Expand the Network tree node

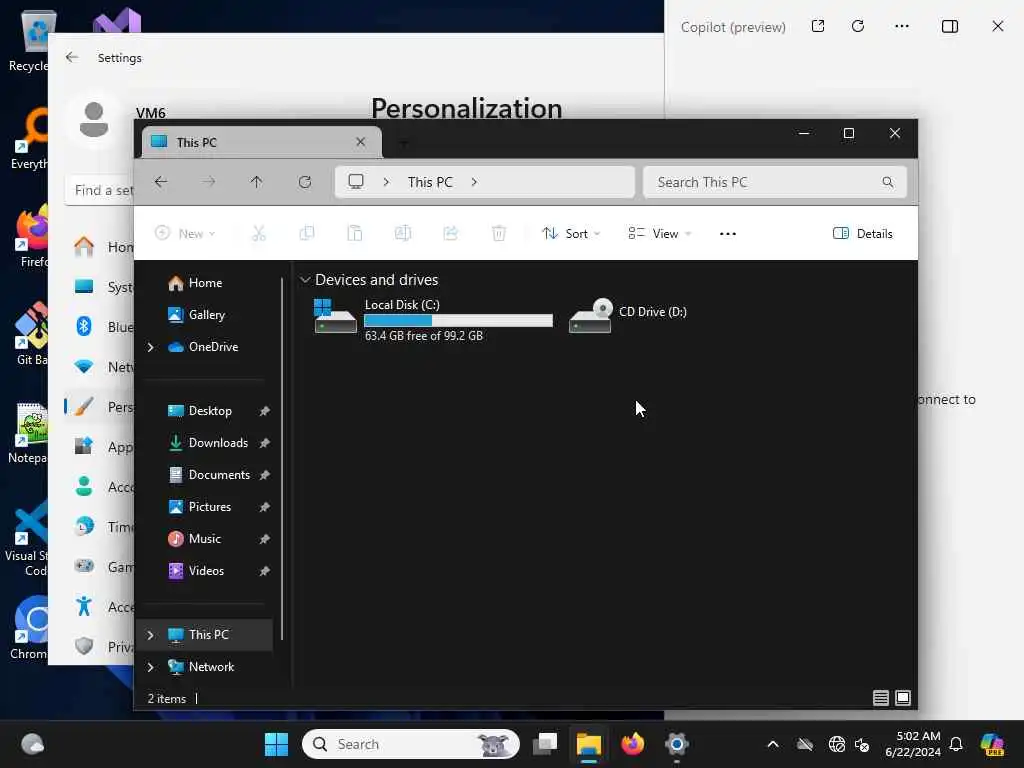point(151,667)
